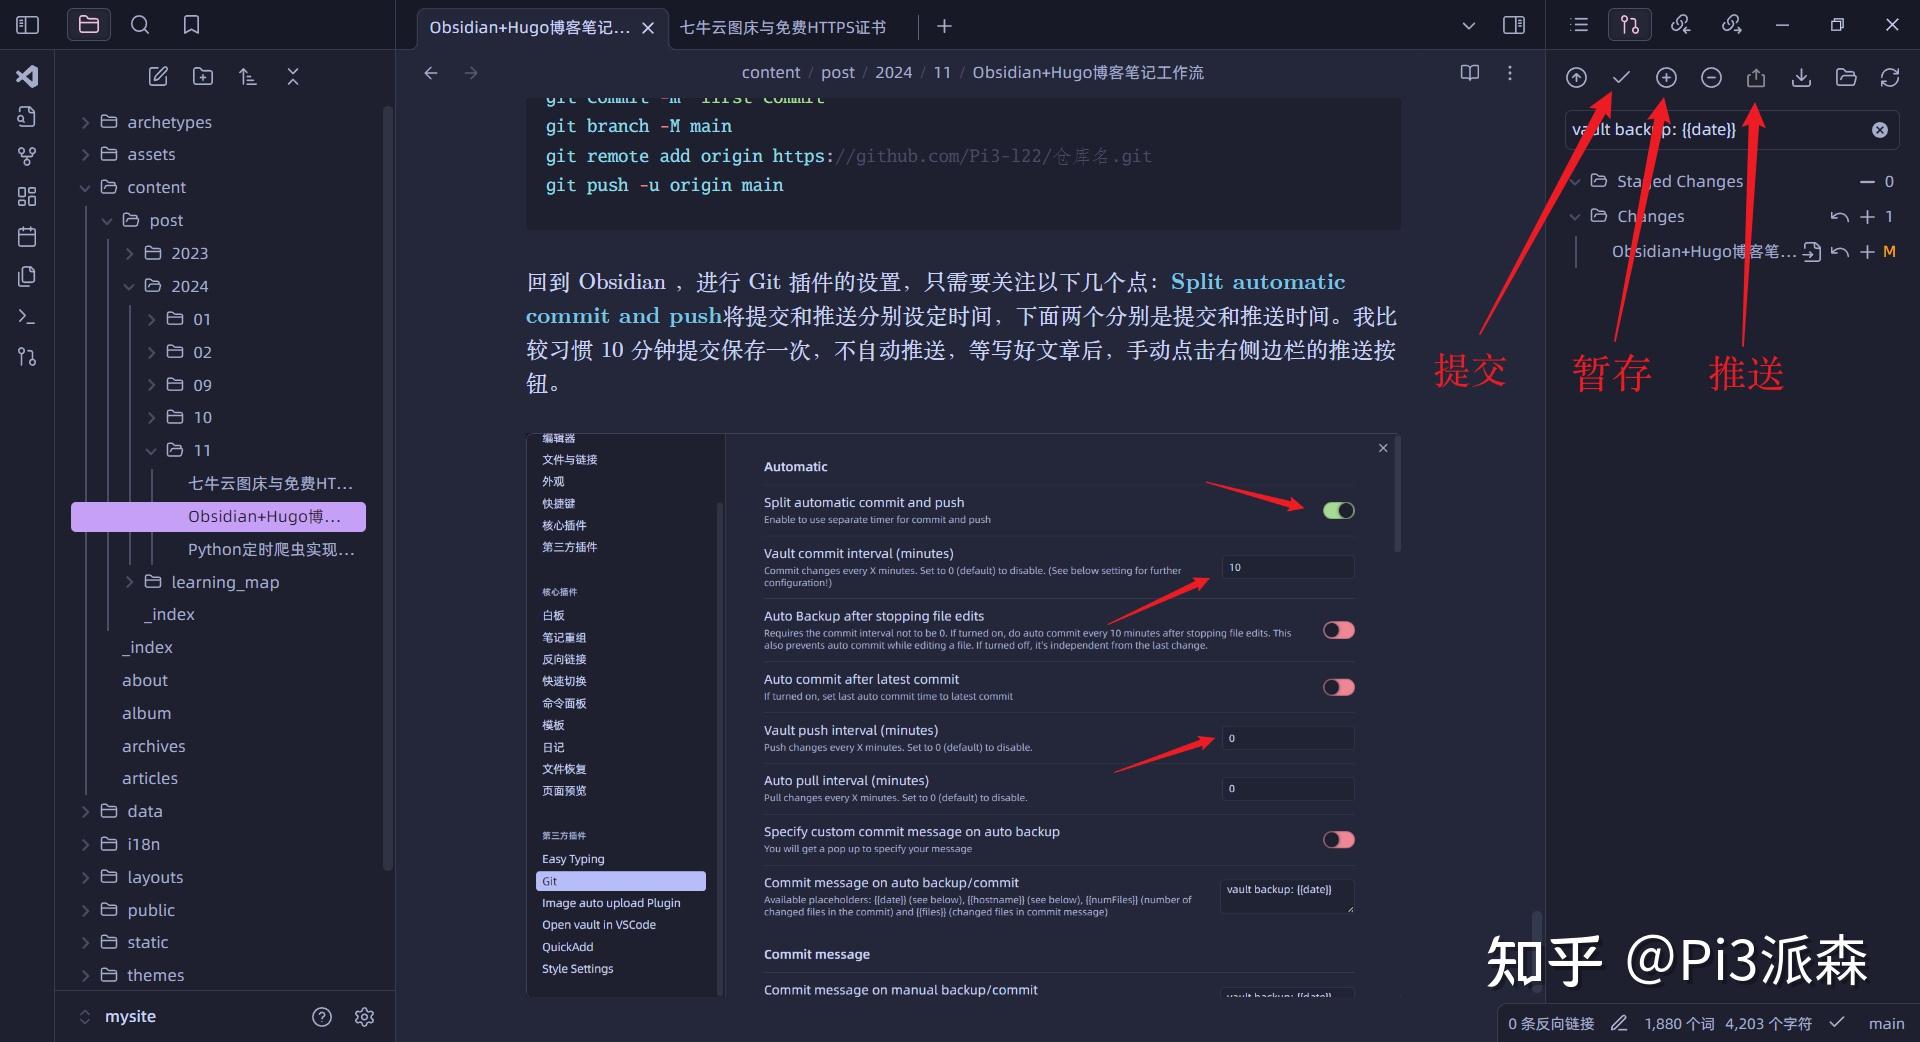The height and width of the screenshot is (1042, 1920).
Task: Open the search panel in the left ribbon
Action: [x=140, y=24]
